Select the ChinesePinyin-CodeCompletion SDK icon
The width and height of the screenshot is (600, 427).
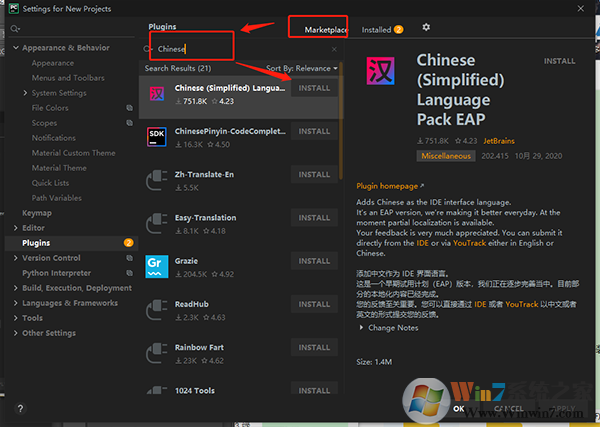[158, 136]
